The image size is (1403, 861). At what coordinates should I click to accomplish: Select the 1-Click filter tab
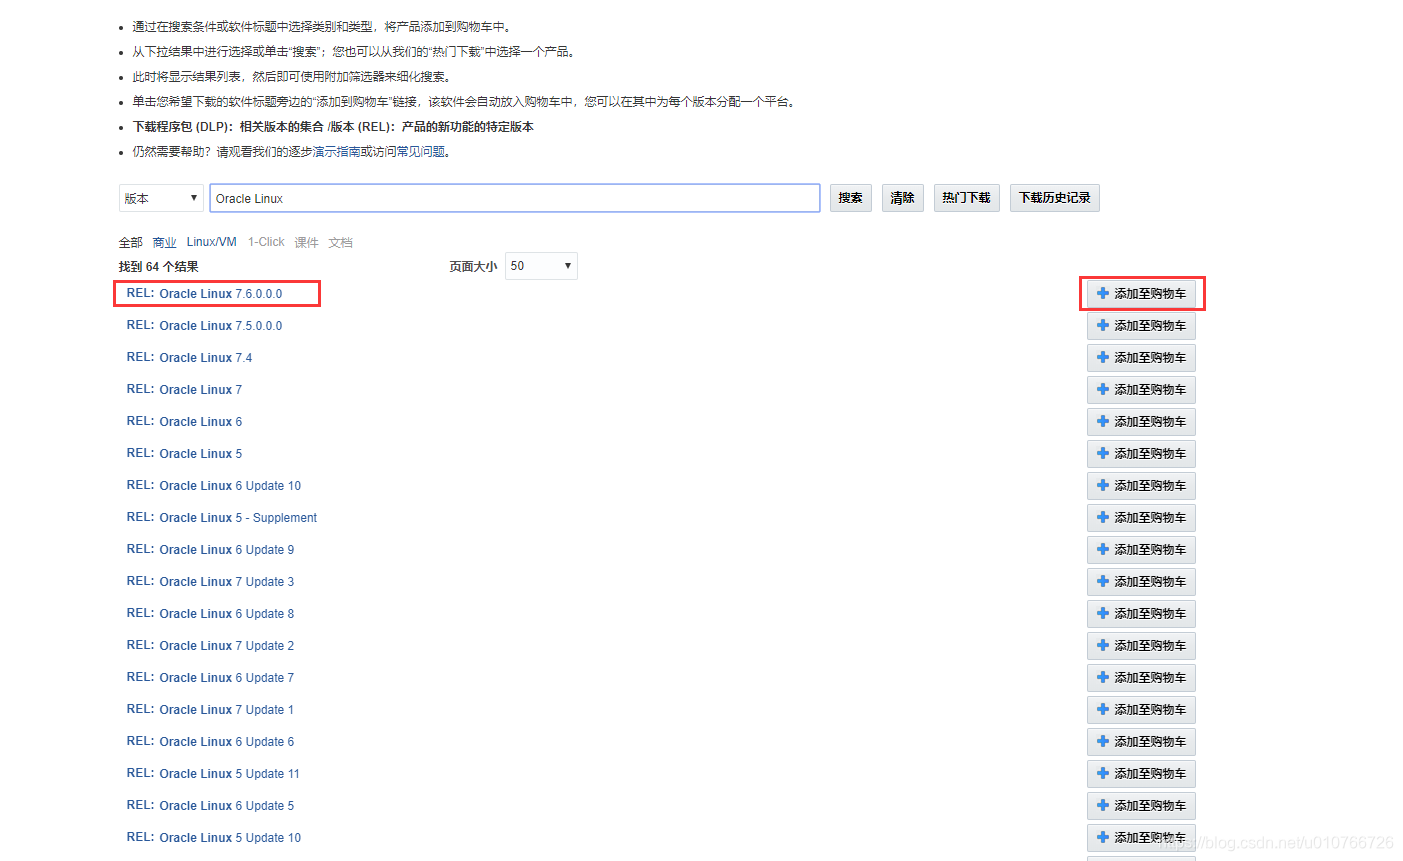tap(266, 242)
